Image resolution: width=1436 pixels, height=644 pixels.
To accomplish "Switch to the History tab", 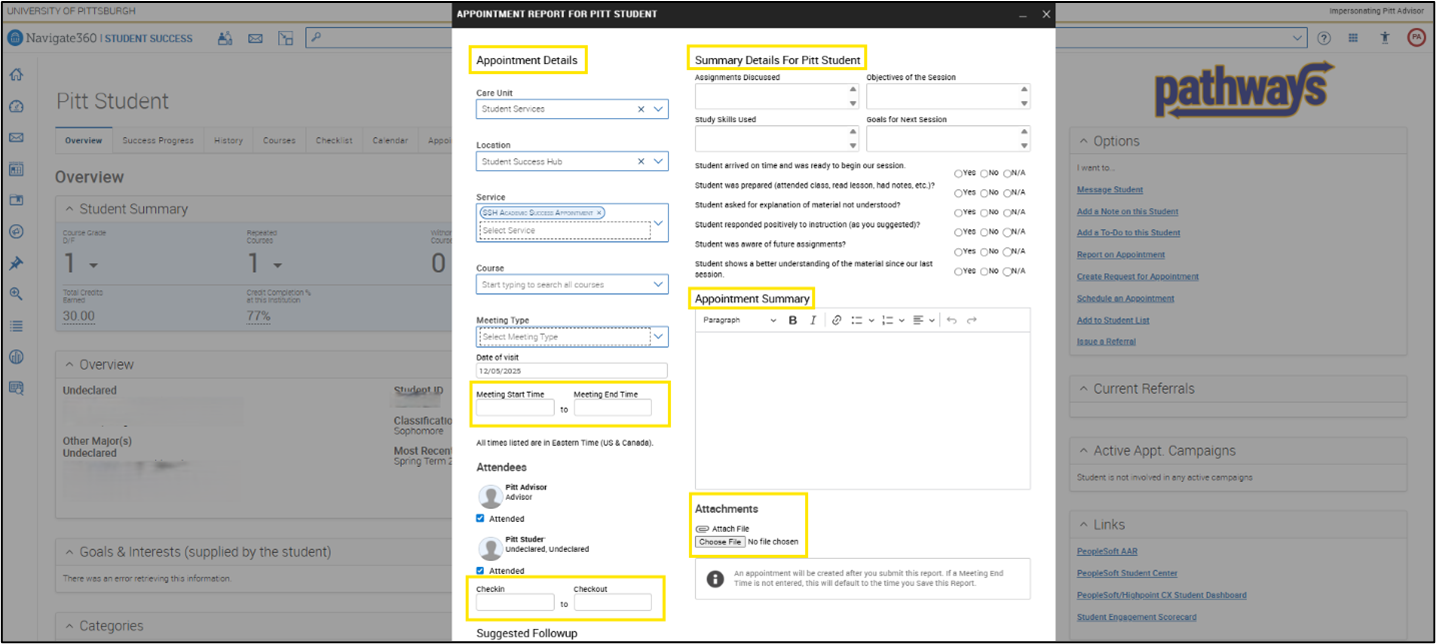I will [x=228, y=141].
